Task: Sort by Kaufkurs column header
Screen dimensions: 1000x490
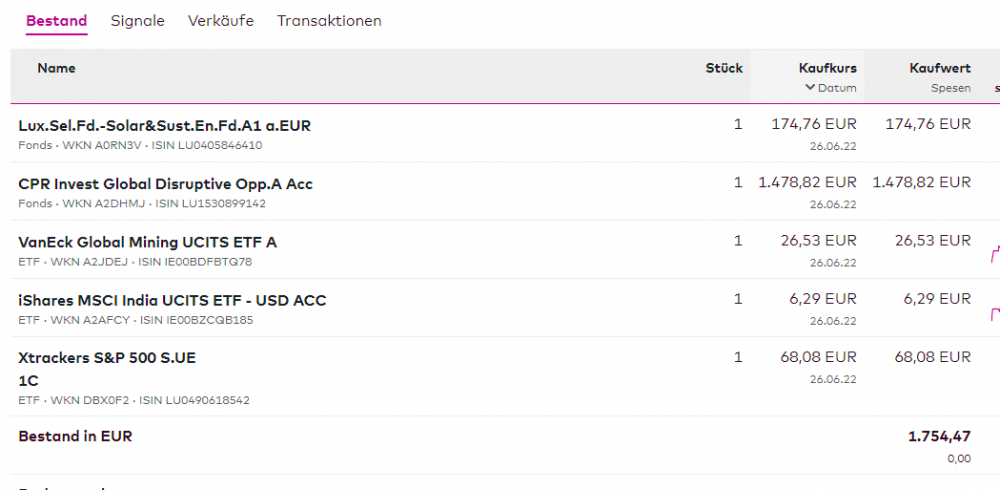Action: click(827, 68)
